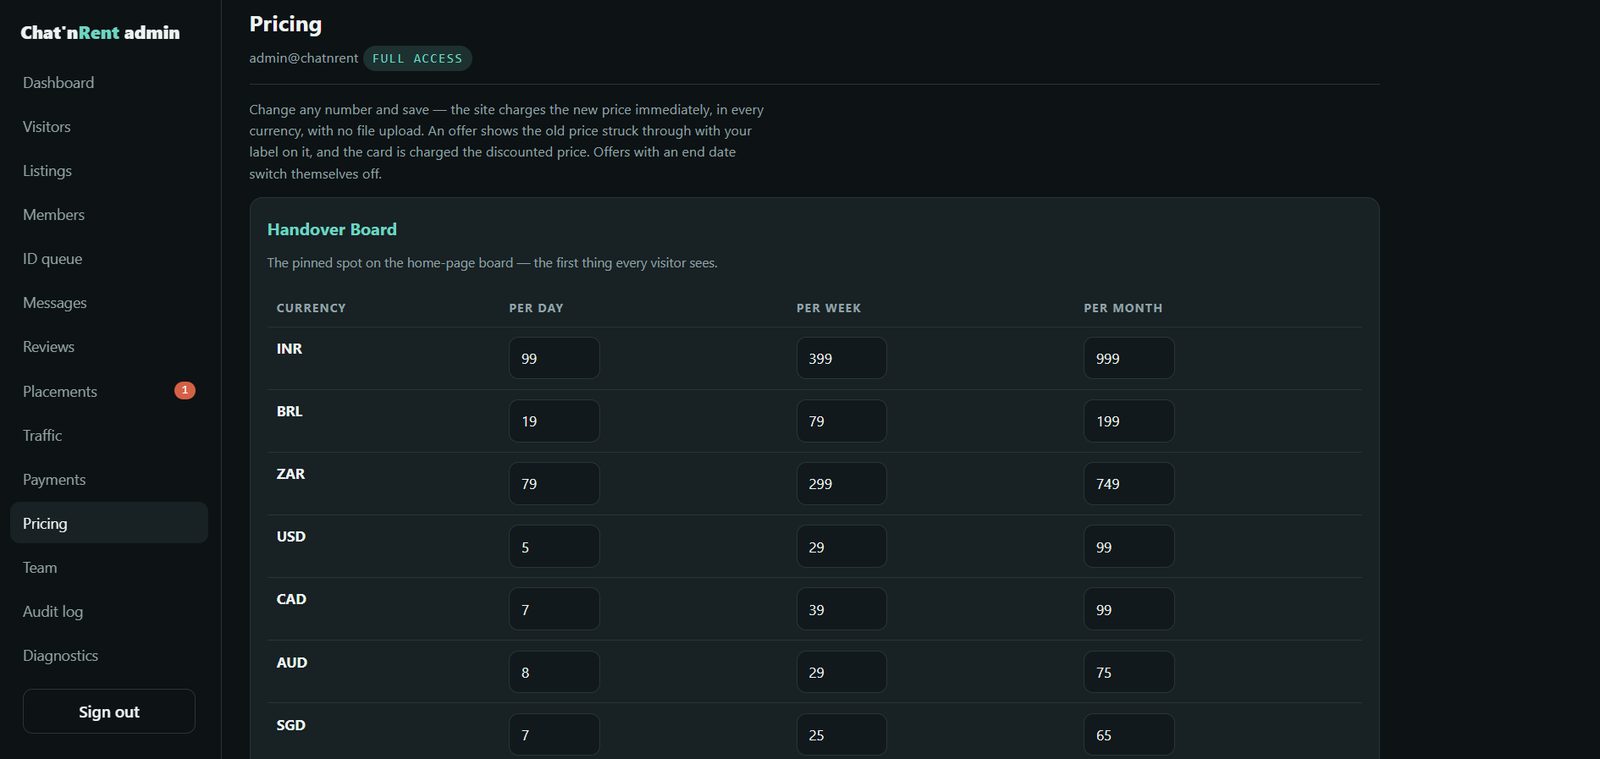This screenshot has height=759, width=1600.
Task: Click USD per week price field
Action: pyautogui.click(x=841, y=546)
